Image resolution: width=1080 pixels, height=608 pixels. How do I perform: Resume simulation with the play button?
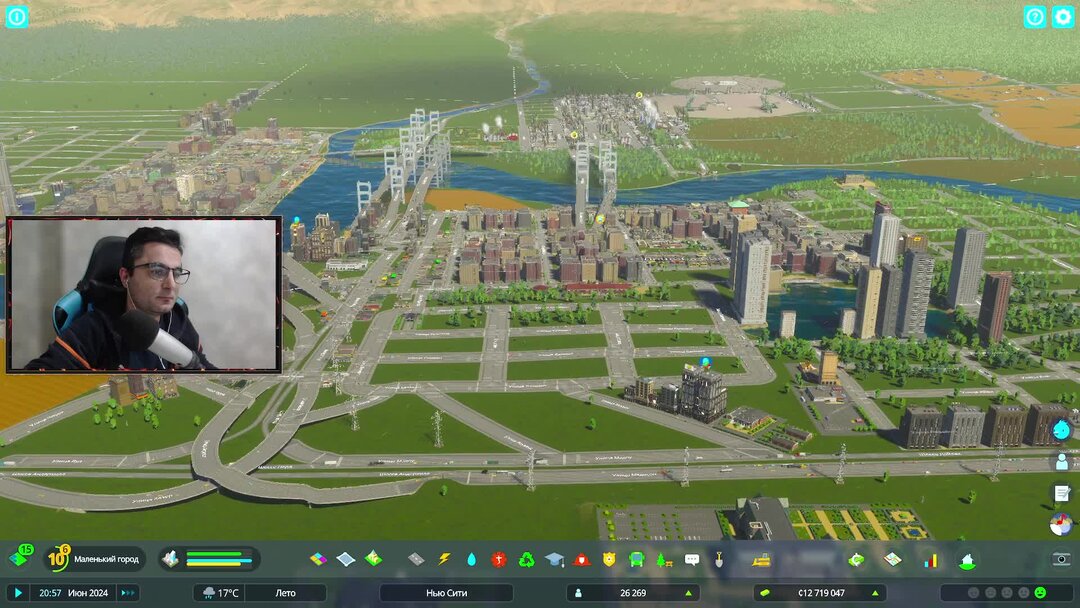click(18, 592)
